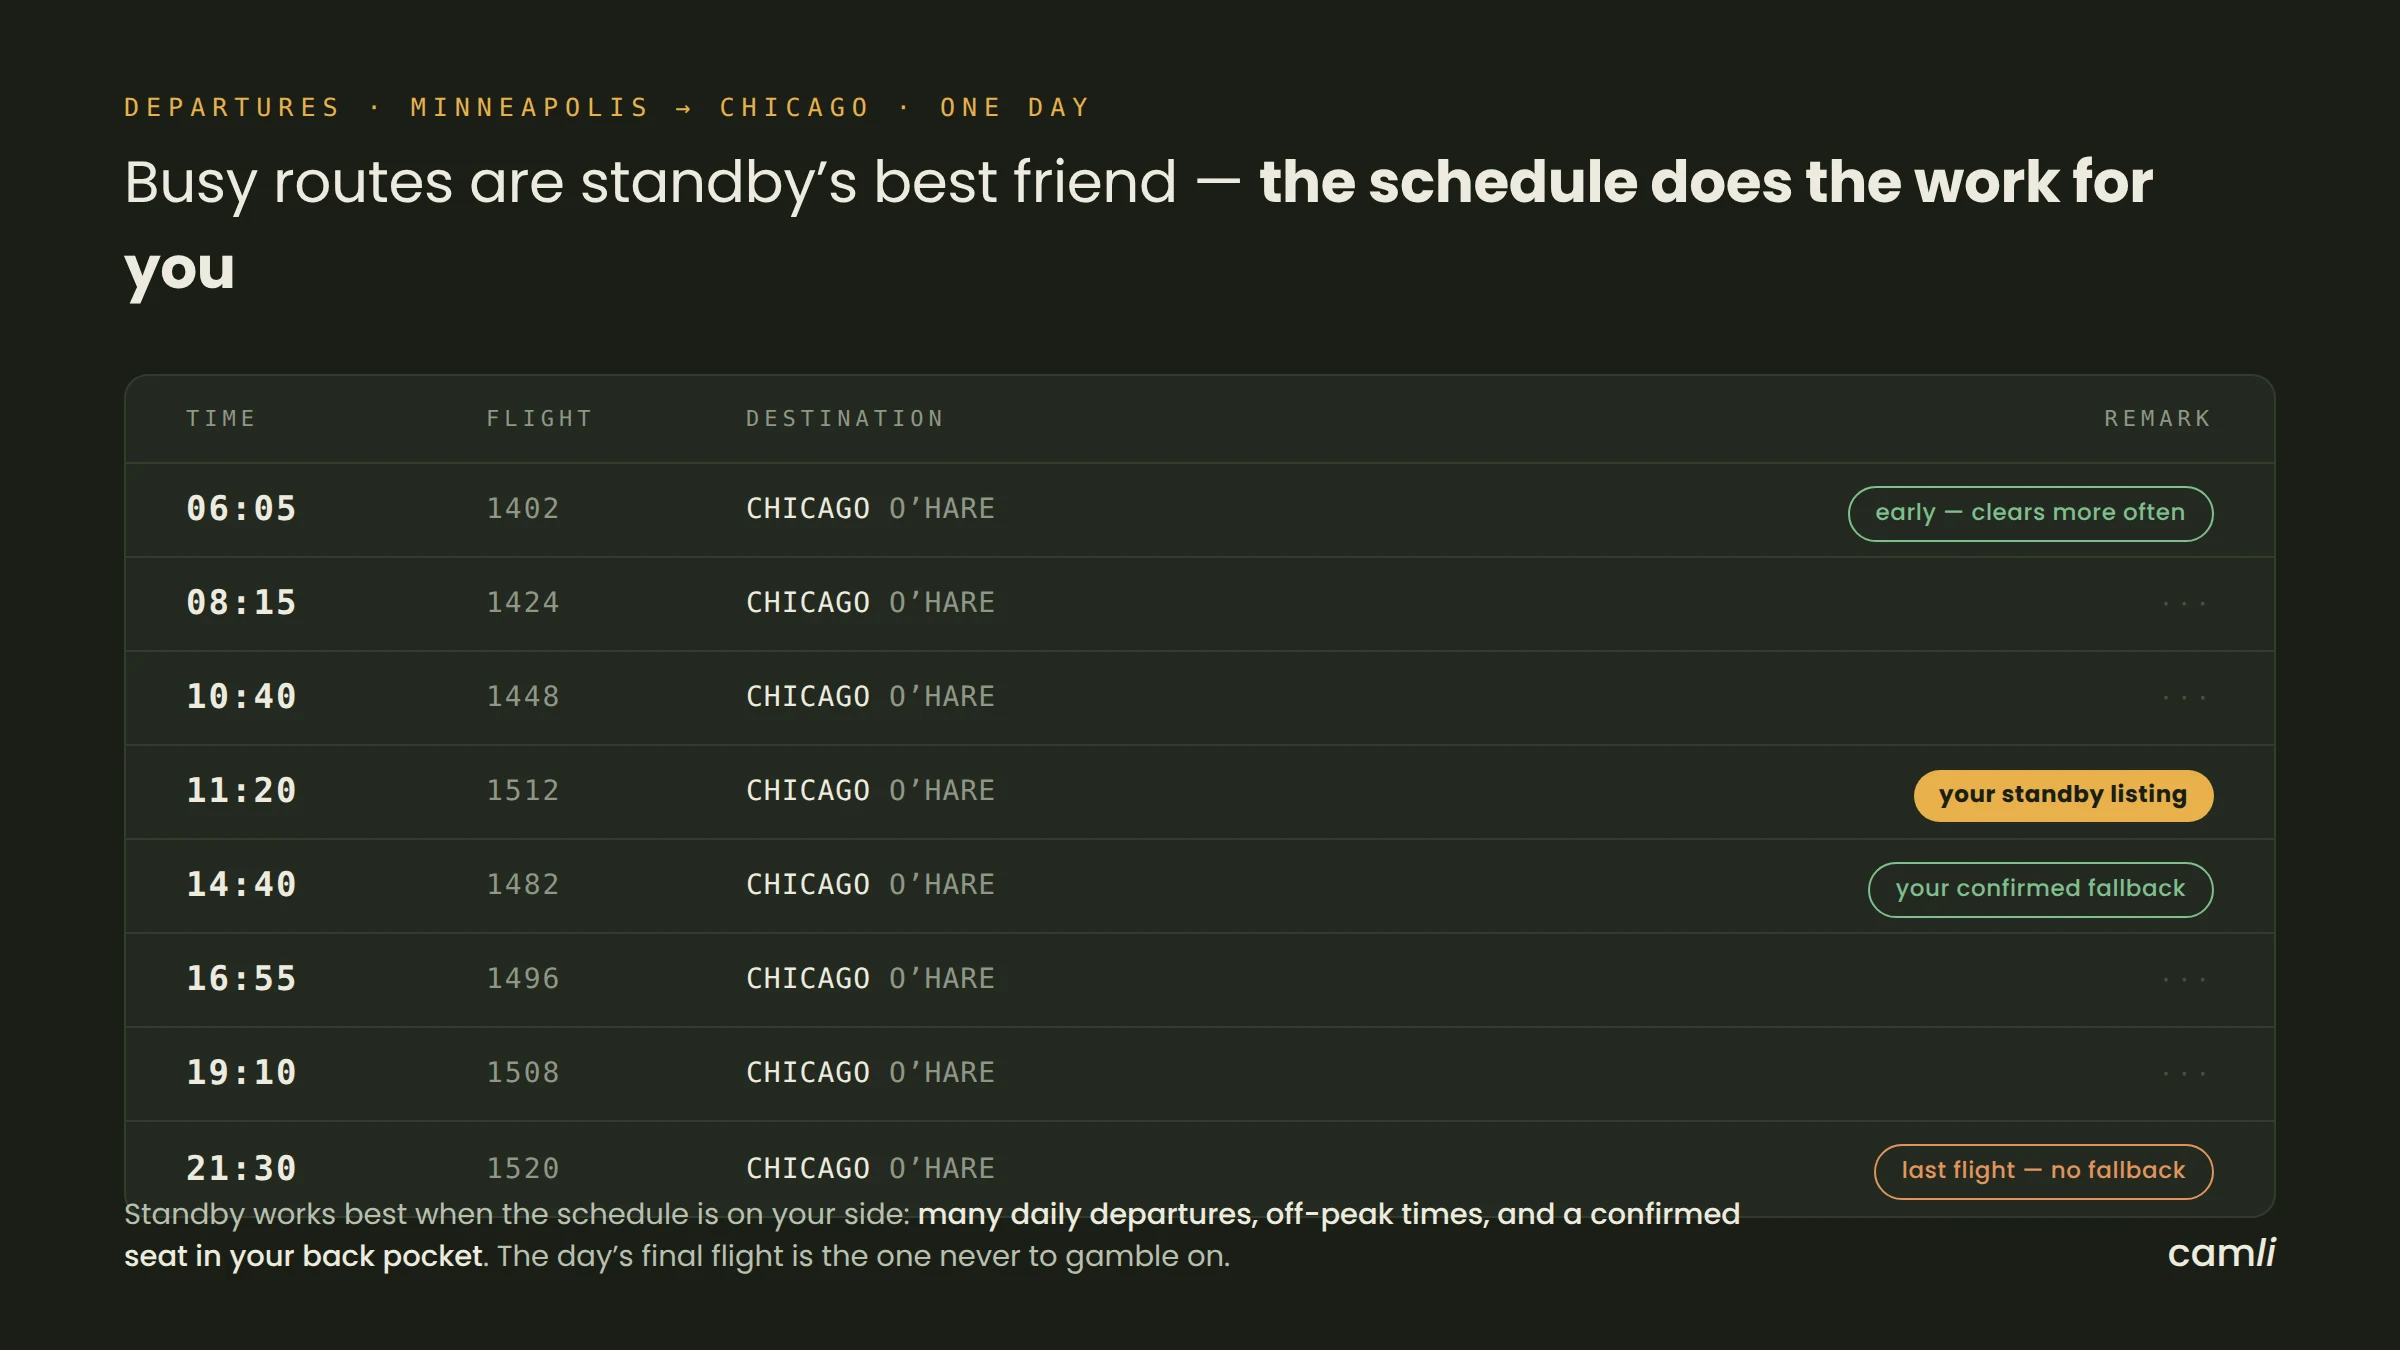Select Chicago O'Hare destination for flight 1520

[x=870, y=1168]
